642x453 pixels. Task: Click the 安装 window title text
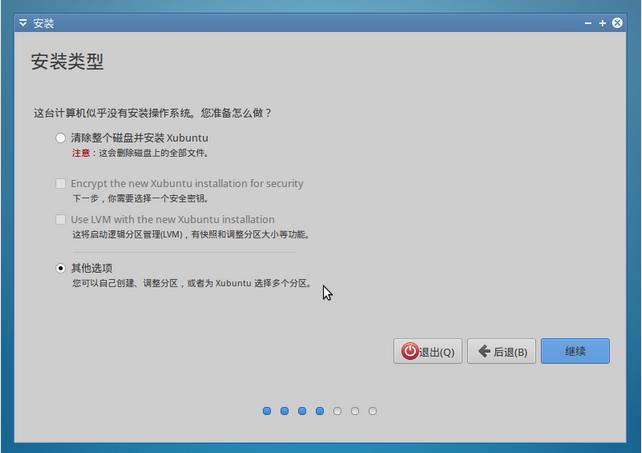coord(43,23)
